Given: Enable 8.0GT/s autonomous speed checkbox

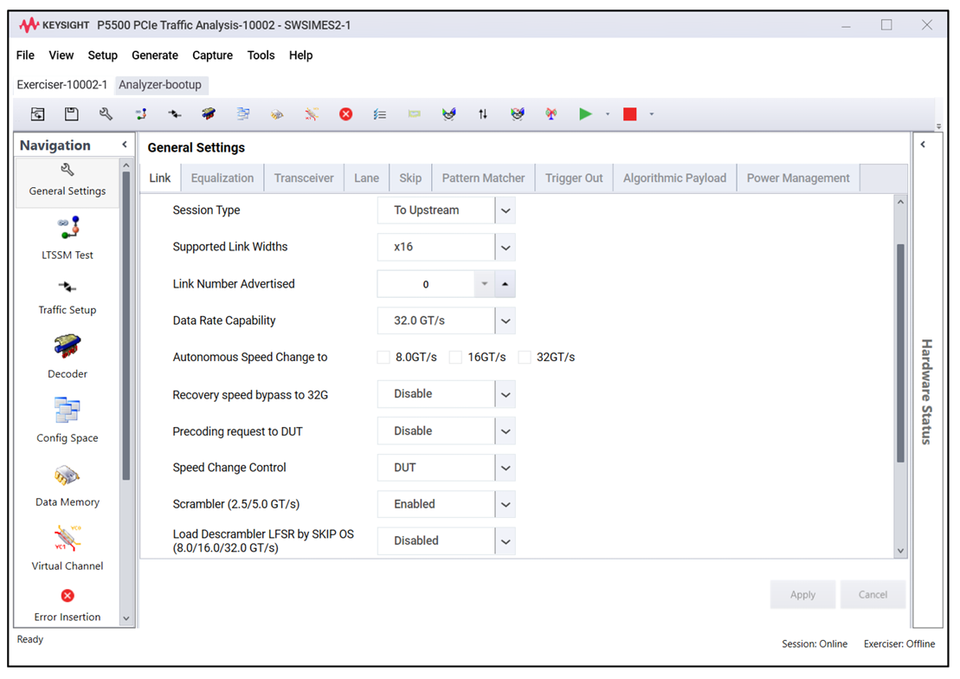Looking at the screenshot, I should click(383, 357).
